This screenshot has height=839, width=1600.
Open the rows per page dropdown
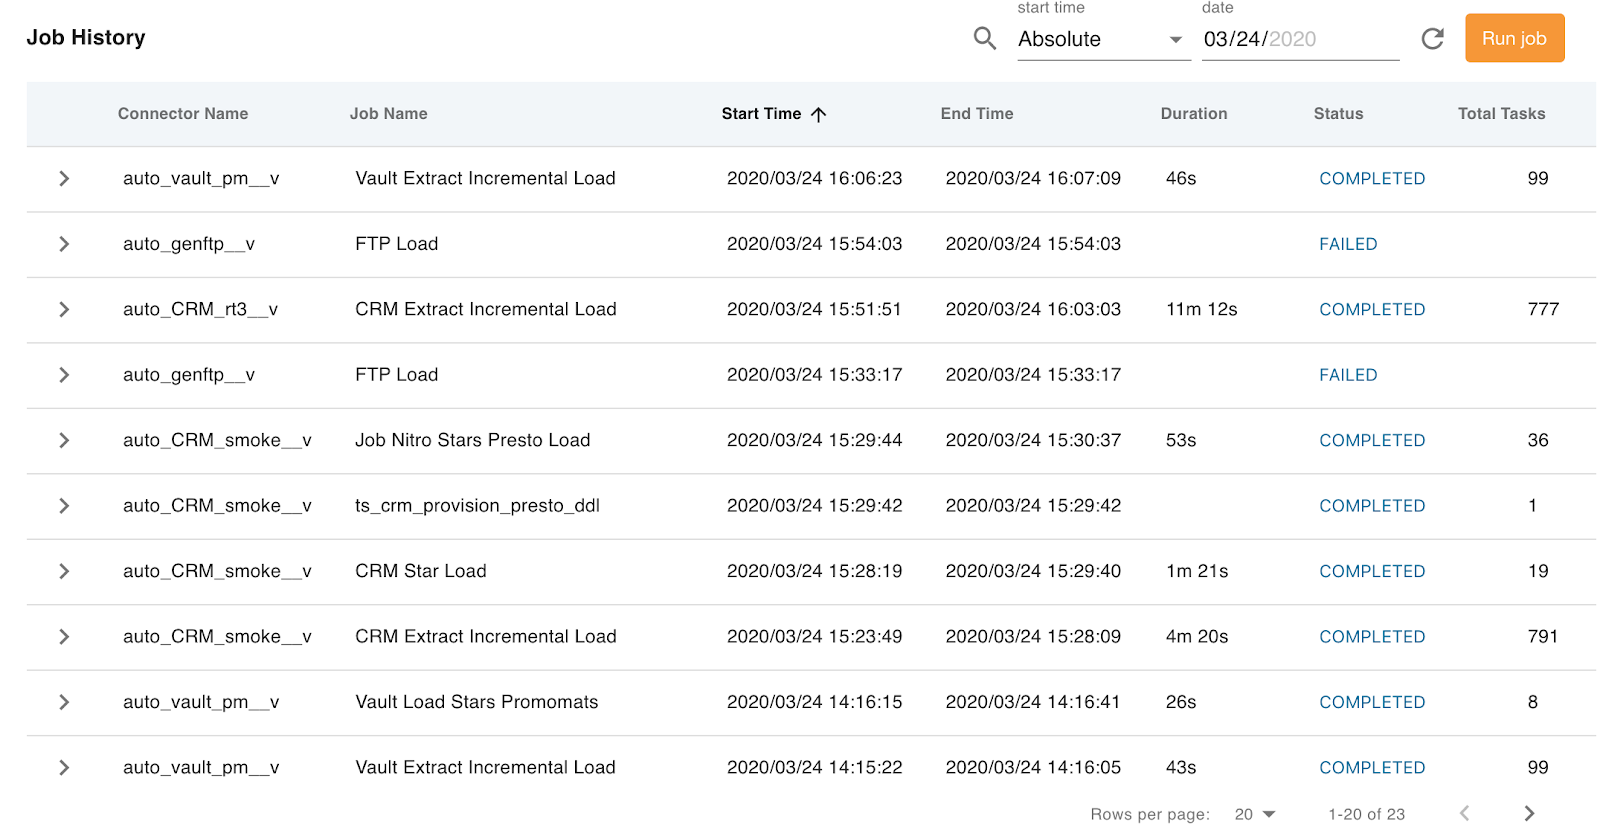click(1255, 814)
